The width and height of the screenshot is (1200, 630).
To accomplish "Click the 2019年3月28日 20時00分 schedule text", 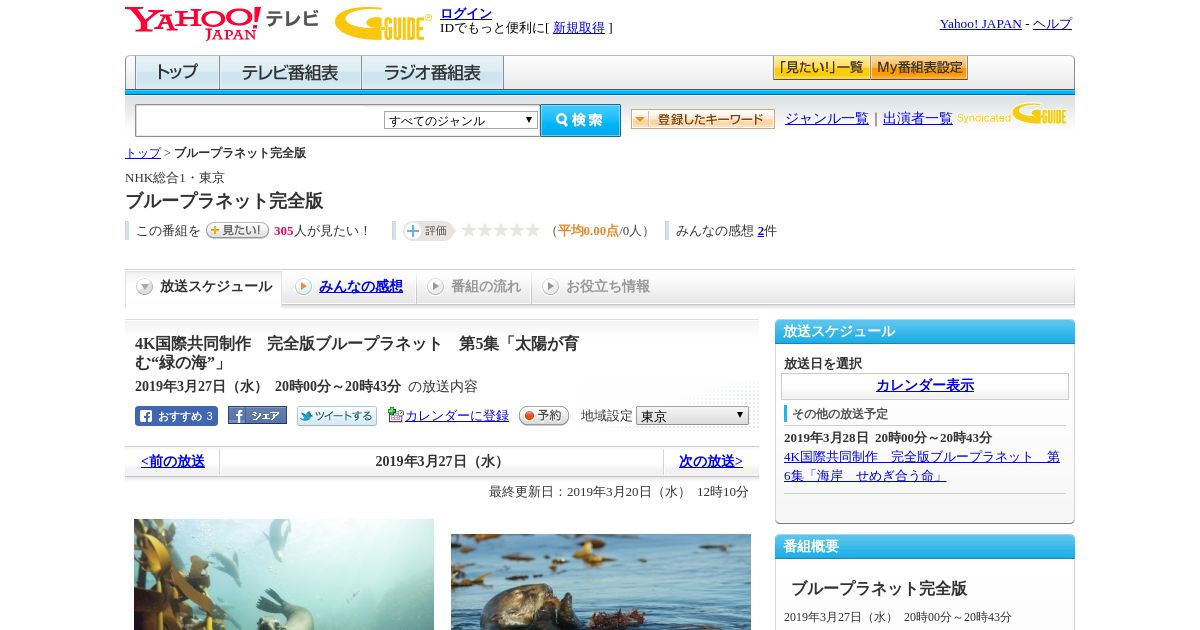I will coord(888,438).
